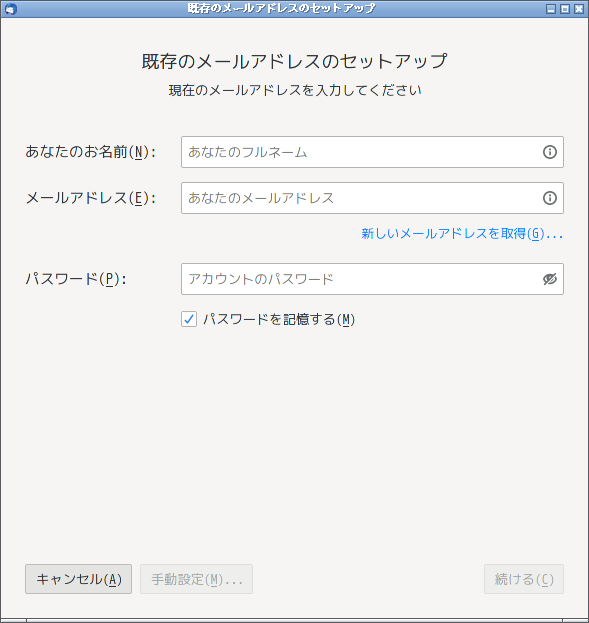The height and width of the screenshot is (623, 589).
Task: Click the パスワードを記憶する(M) label text
Action: pyautogui.click(x=279, y=319)
